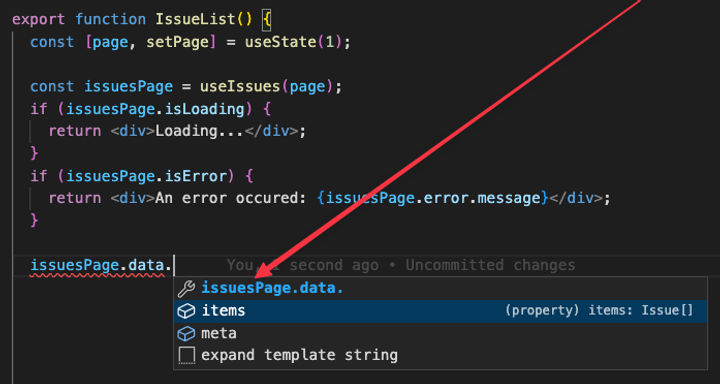Place cursor in underlined issuesPage.data. line

tap(100, 265)
